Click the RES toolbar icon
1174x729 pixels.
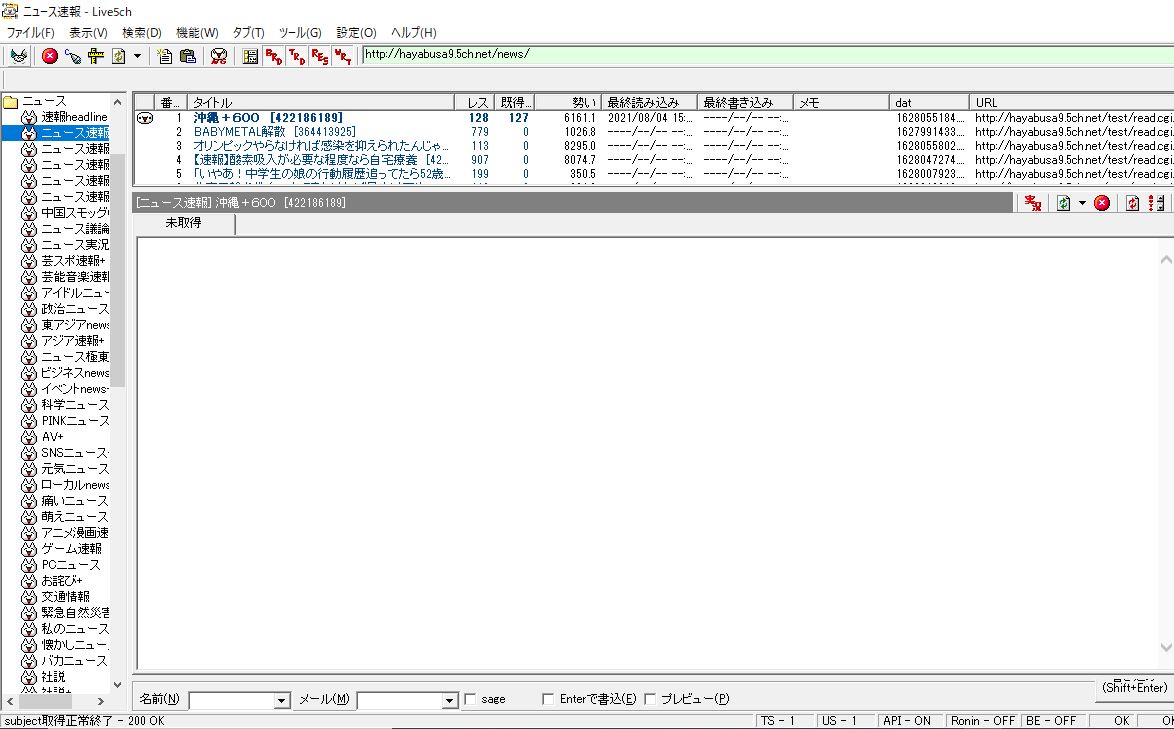tap(320, 56)
